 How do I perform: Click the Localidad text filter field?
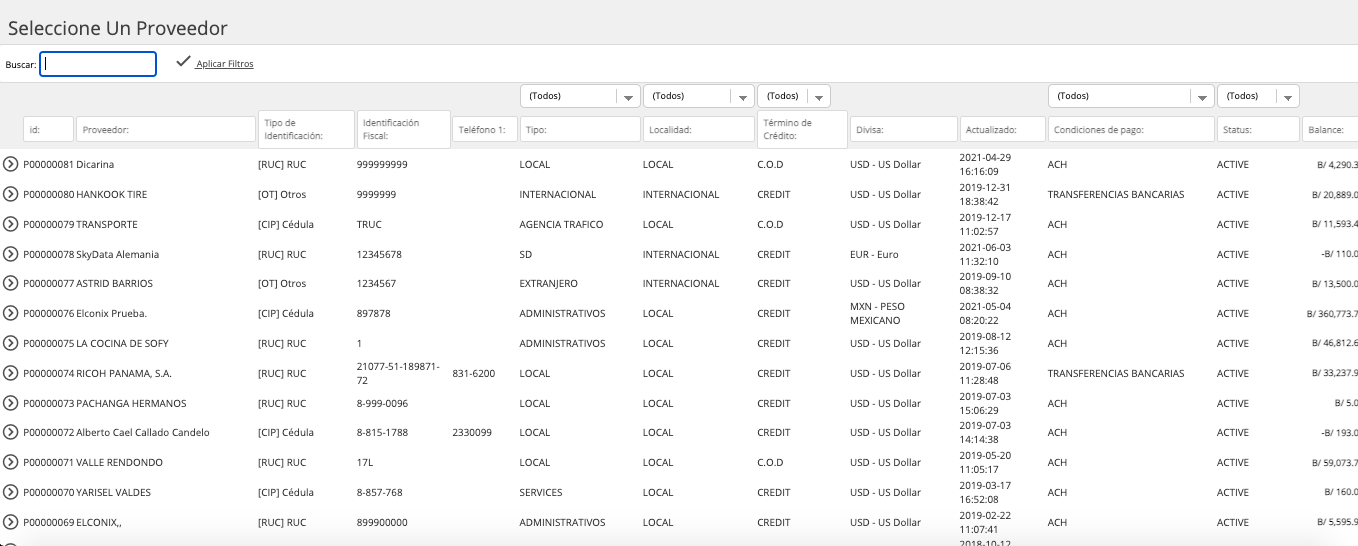(x=699, y=129)
